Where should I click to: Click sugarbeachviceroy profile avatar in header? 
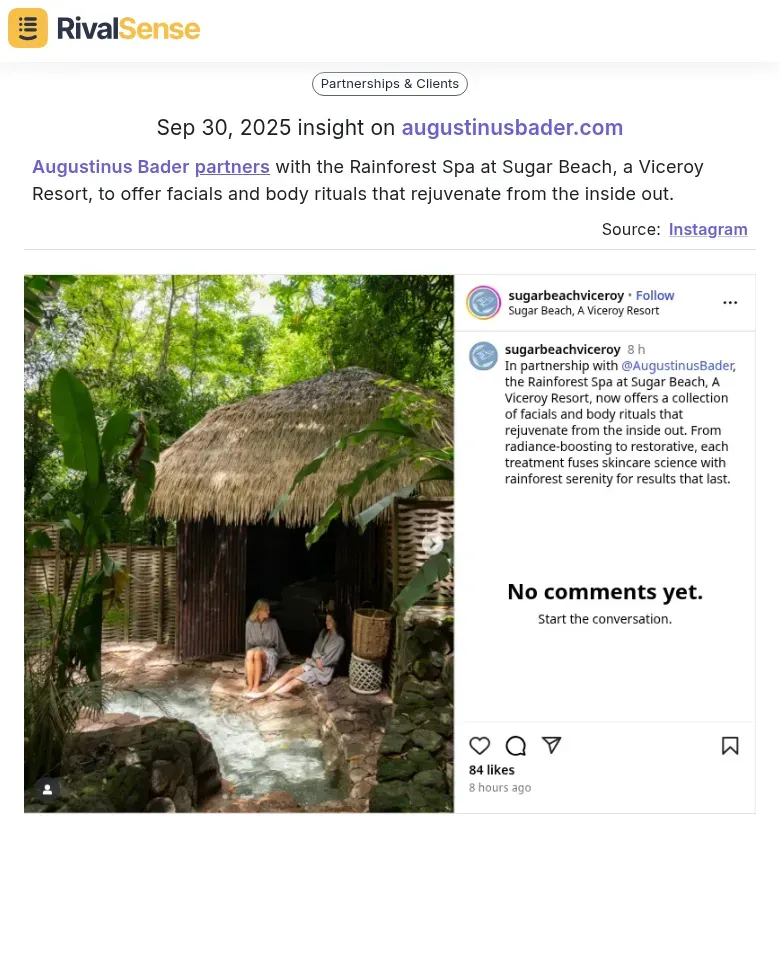pos(484,302)
